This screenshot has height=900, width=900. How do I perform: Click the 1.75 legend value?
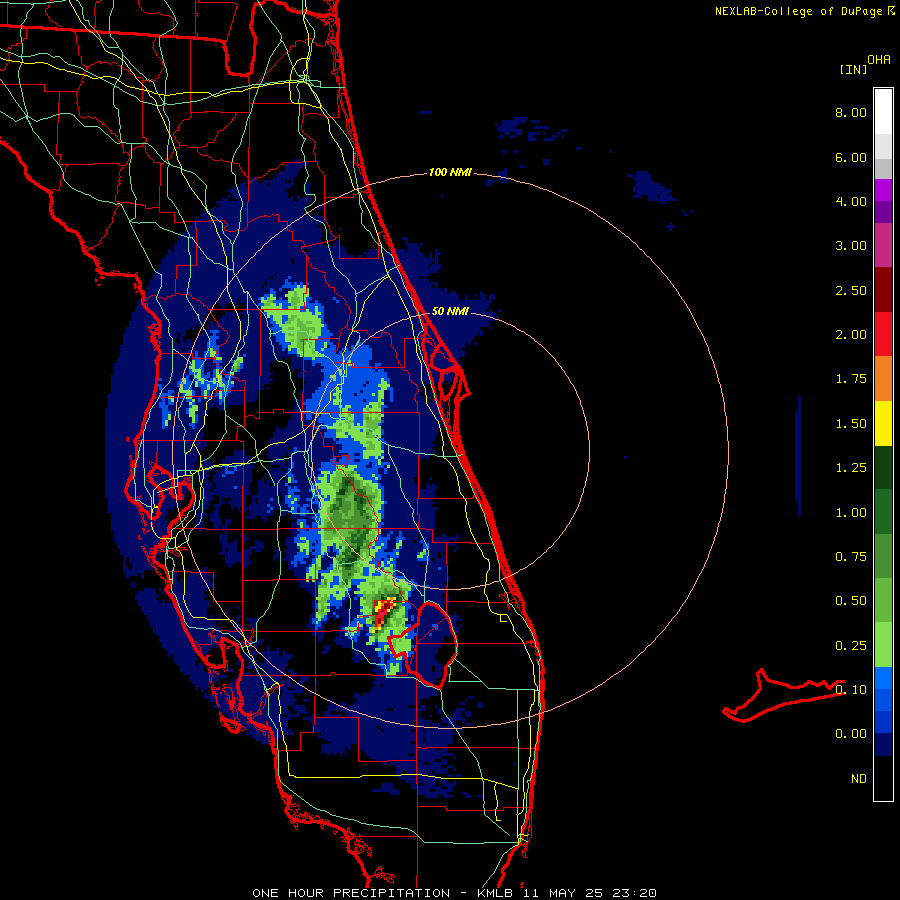pyautogui.click(x=851, y=379)
